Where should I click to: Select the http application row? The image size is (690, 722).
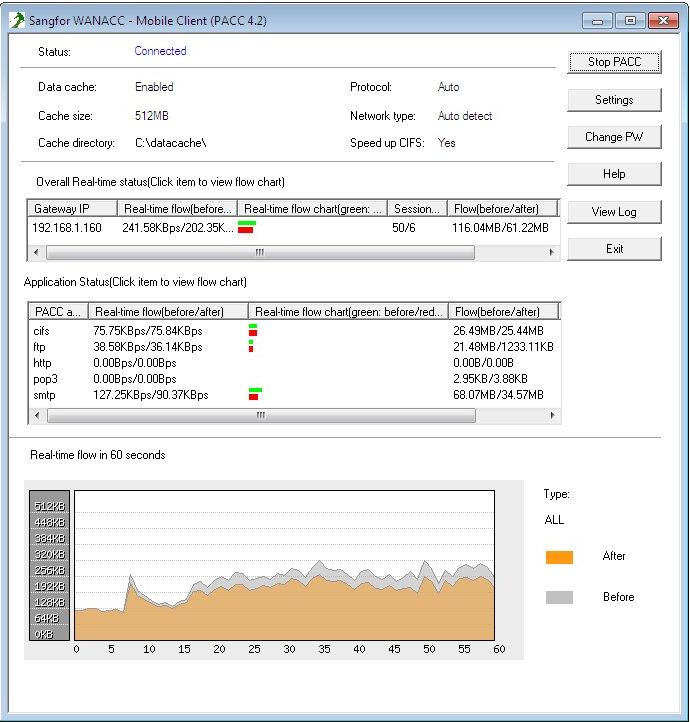pyautogui.click(x=294, y=363)
